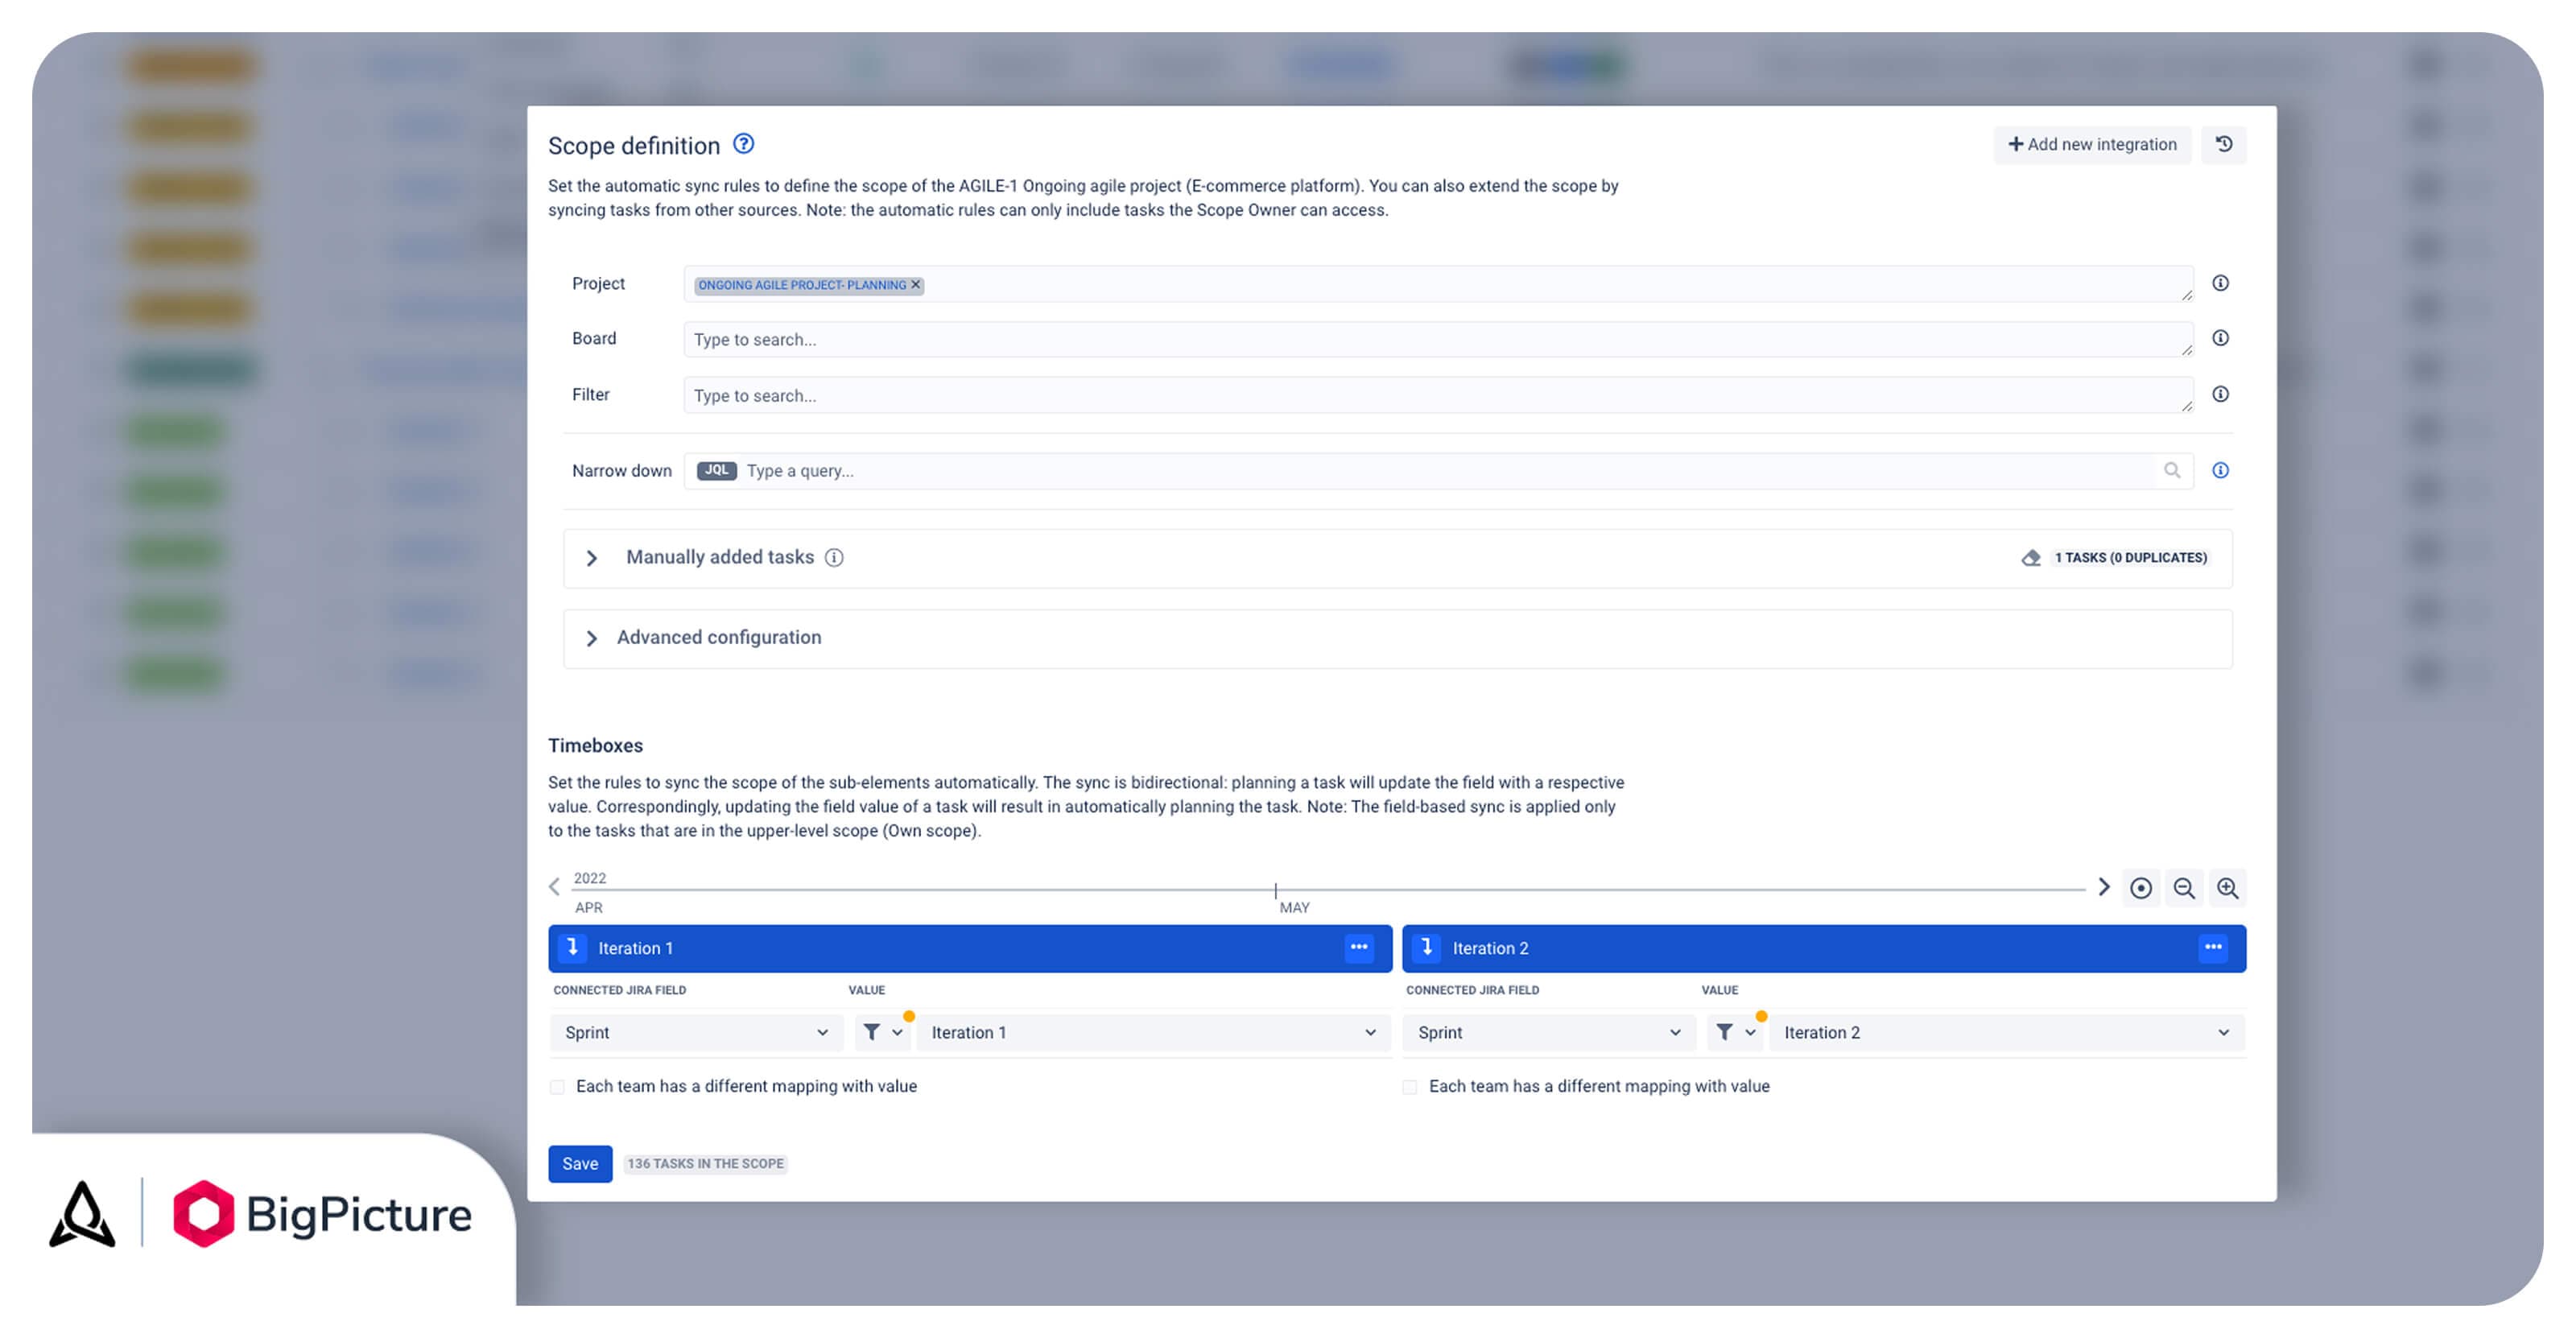Click the Board search input
The image size is (2576, 1338).
[1438, 340]
